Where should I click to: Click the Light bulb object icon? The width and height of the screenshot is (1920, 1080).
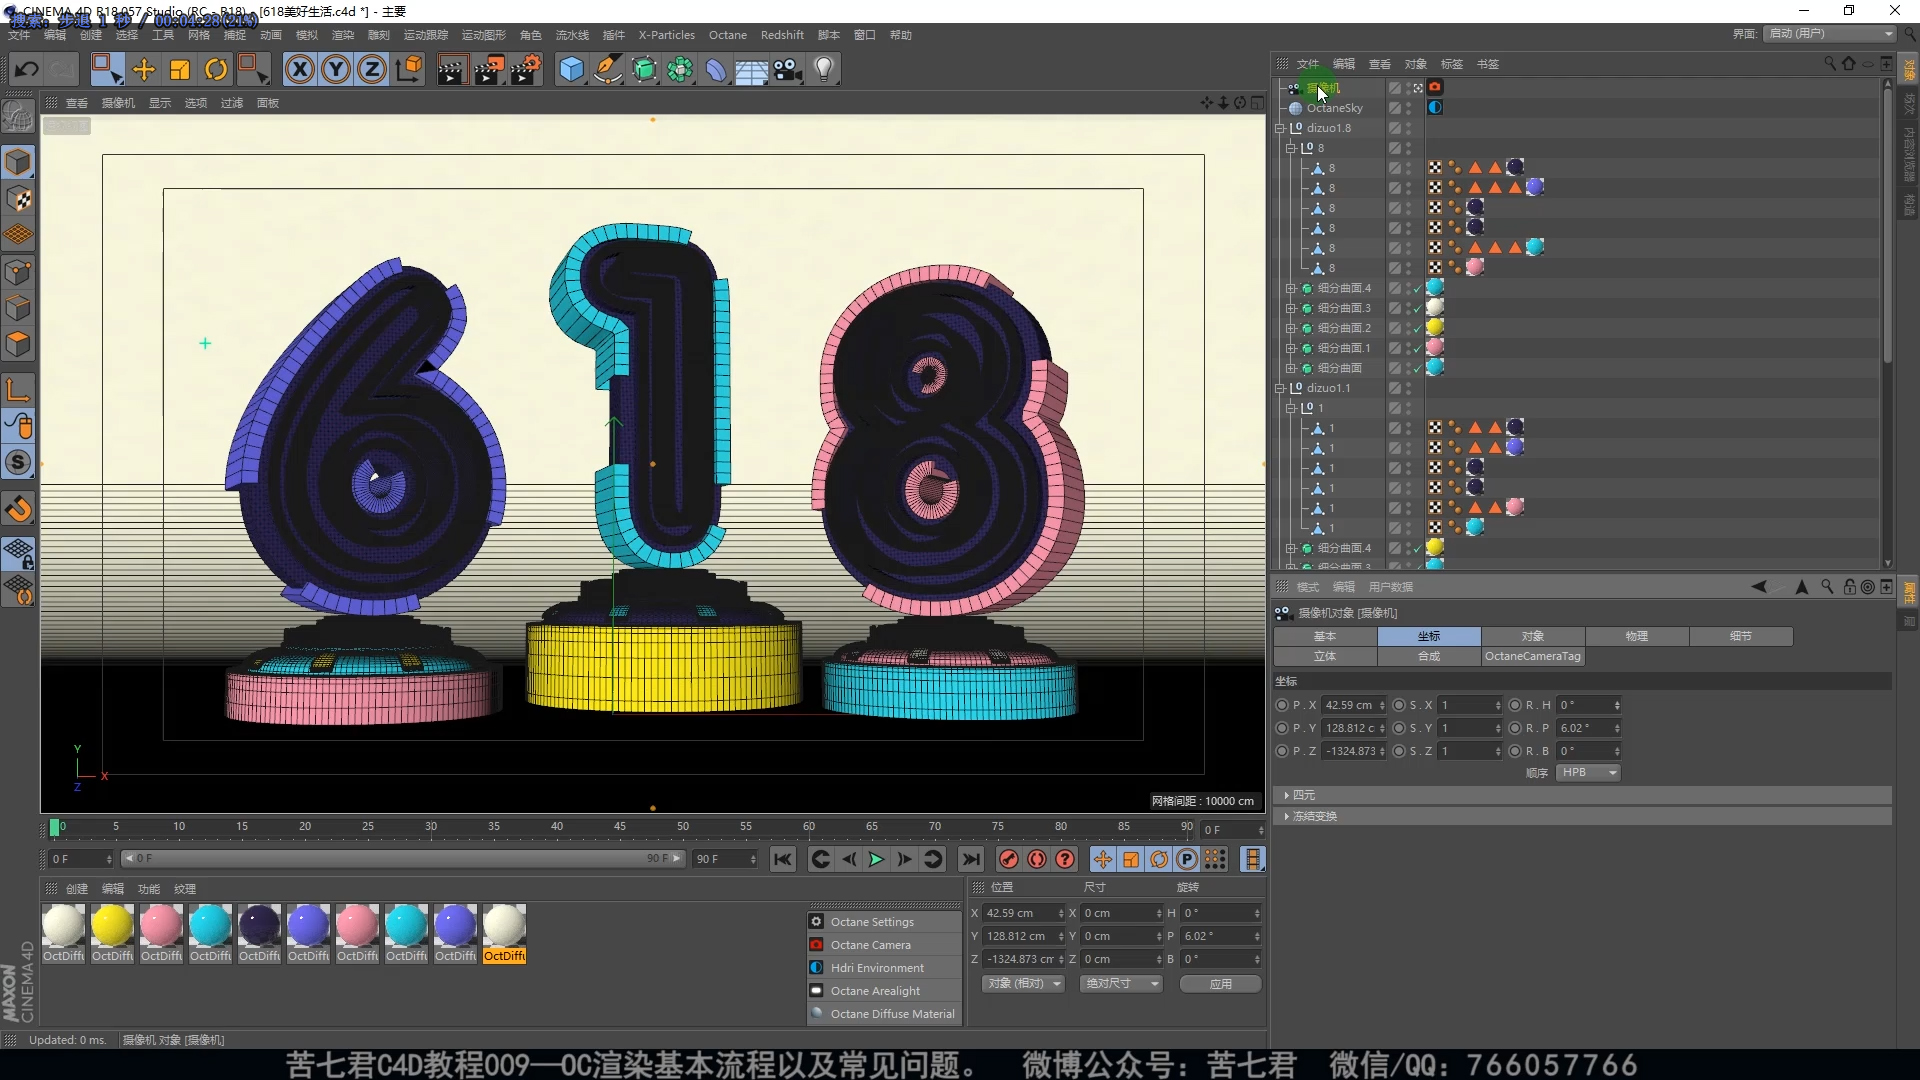coord(824,69)
